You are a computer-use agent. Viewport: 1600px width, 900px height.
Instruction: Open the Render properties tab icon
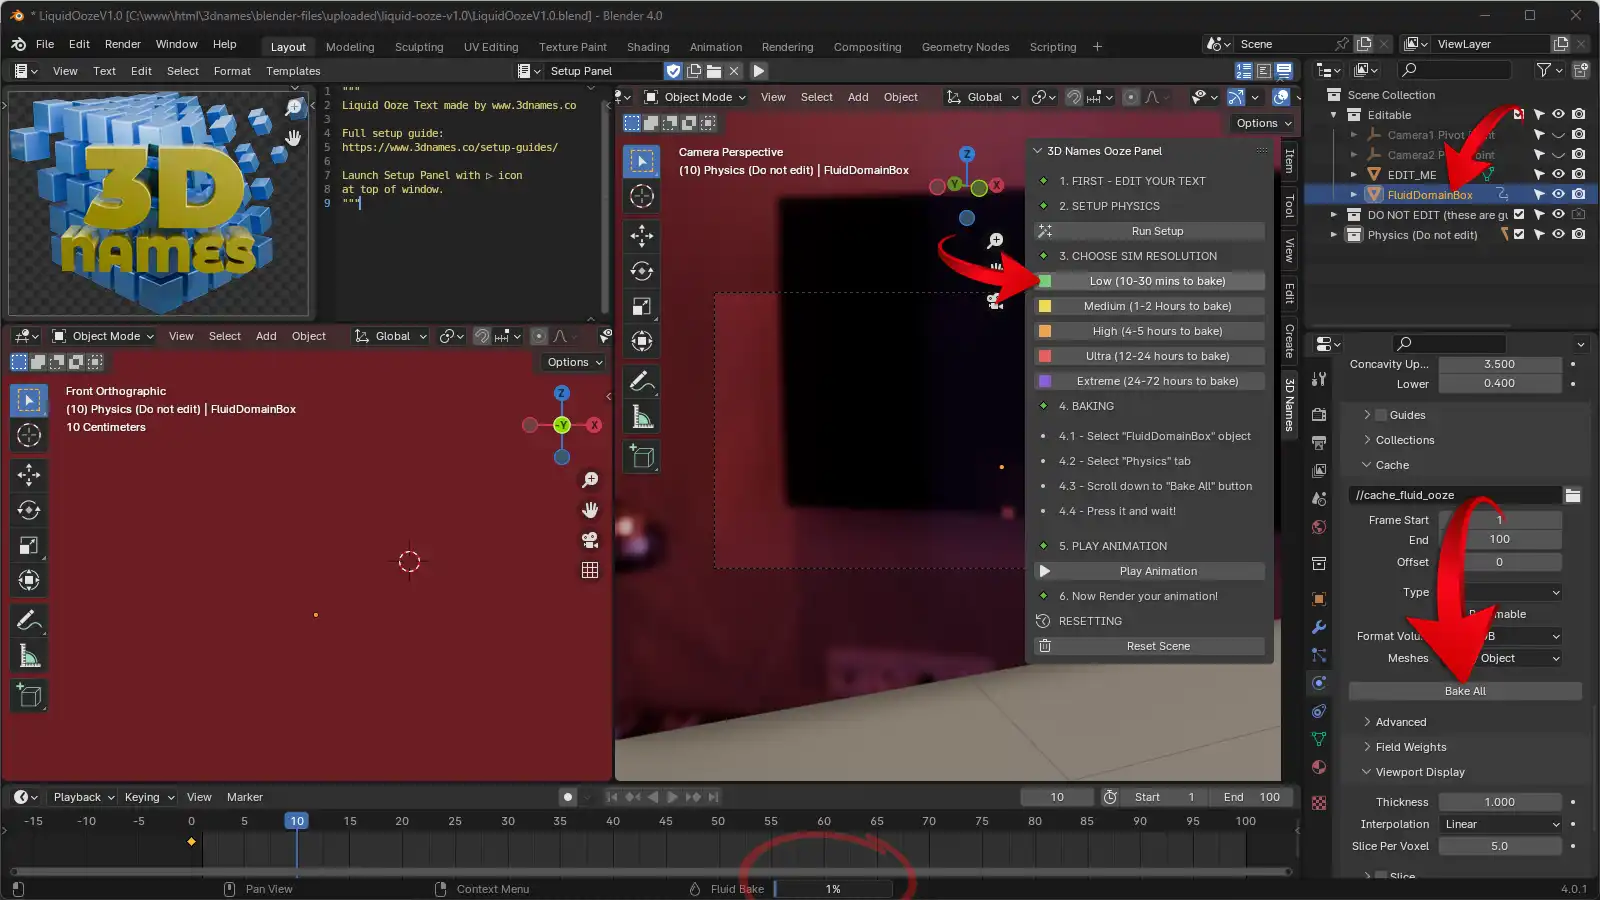(1319, 414)
